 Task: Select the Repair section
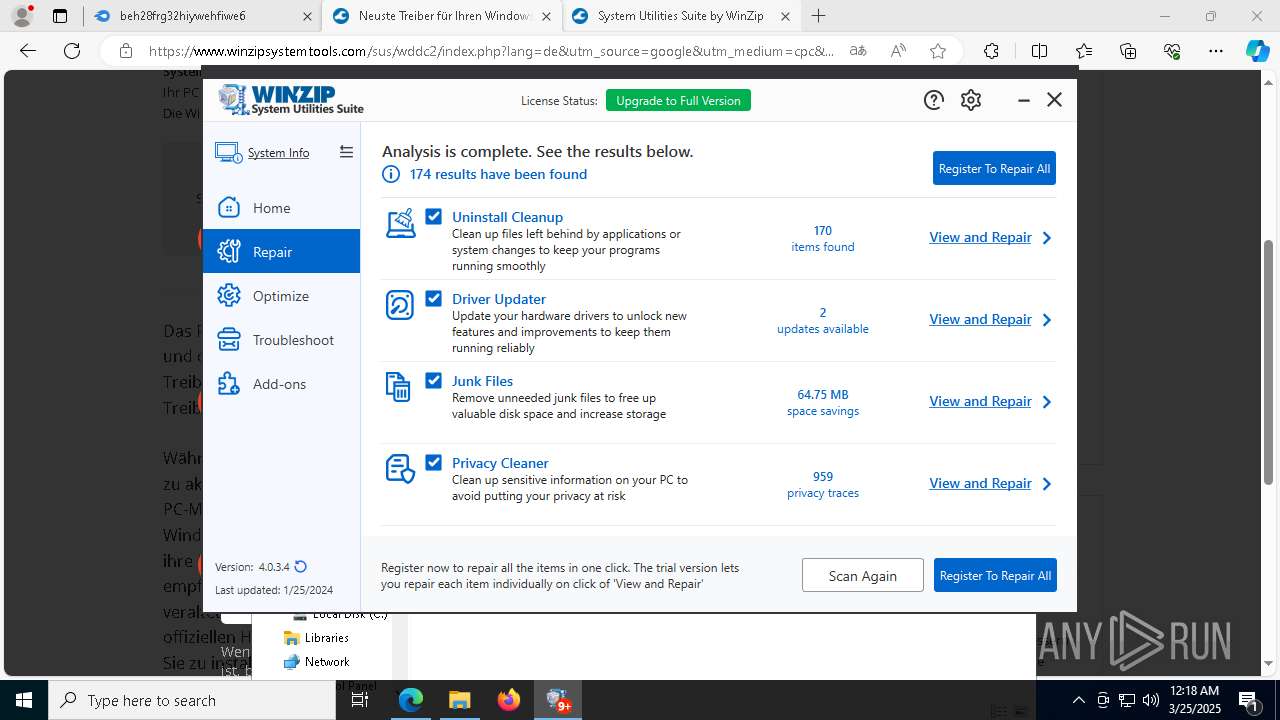281,252
